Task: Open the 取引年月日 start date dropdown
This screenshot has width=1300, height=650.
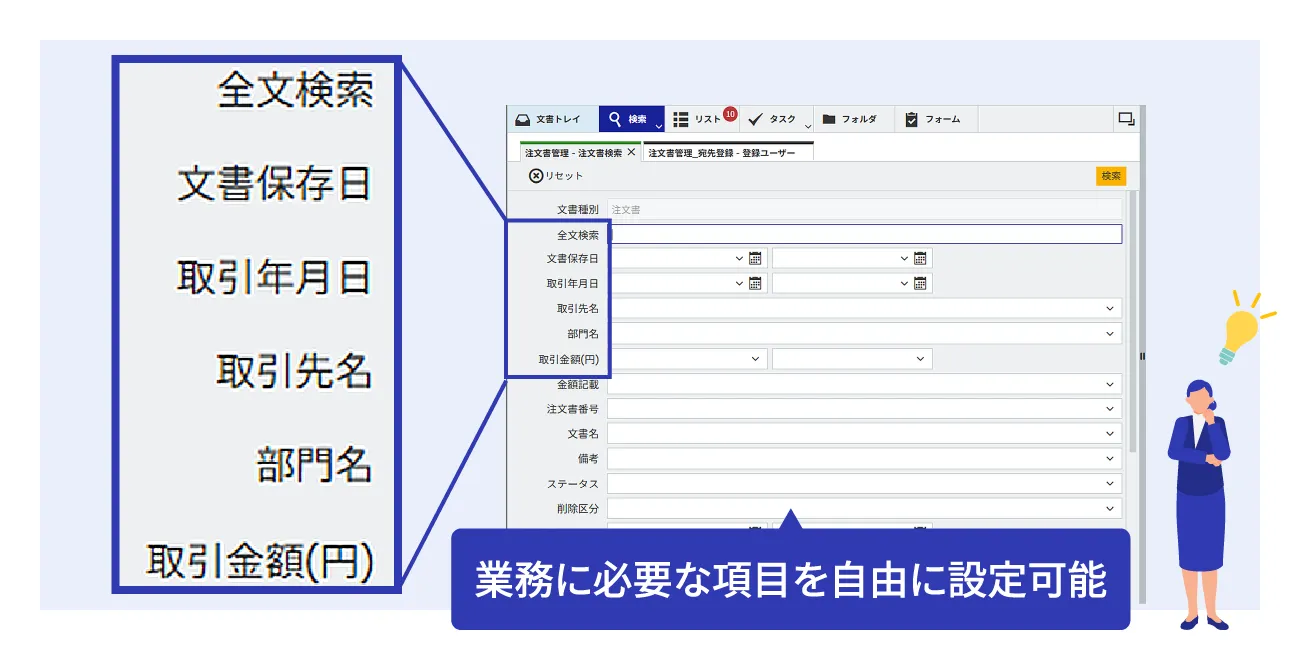Action: coord(739,283)
